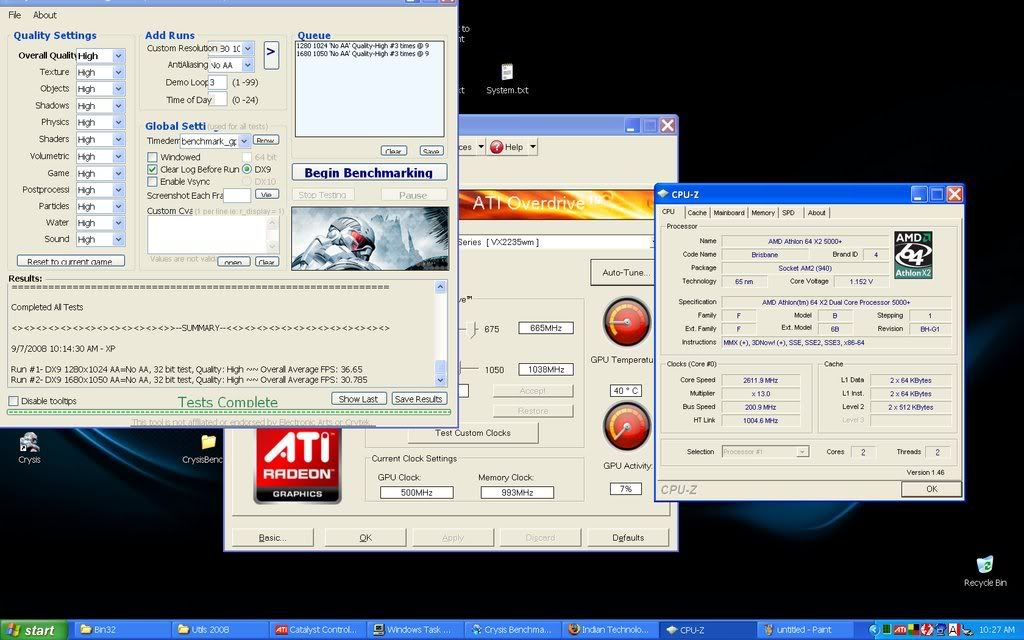Screen dimensions: 1024x640
Task: Click the CPU-Z title bar icon
Action: [663, 194]
